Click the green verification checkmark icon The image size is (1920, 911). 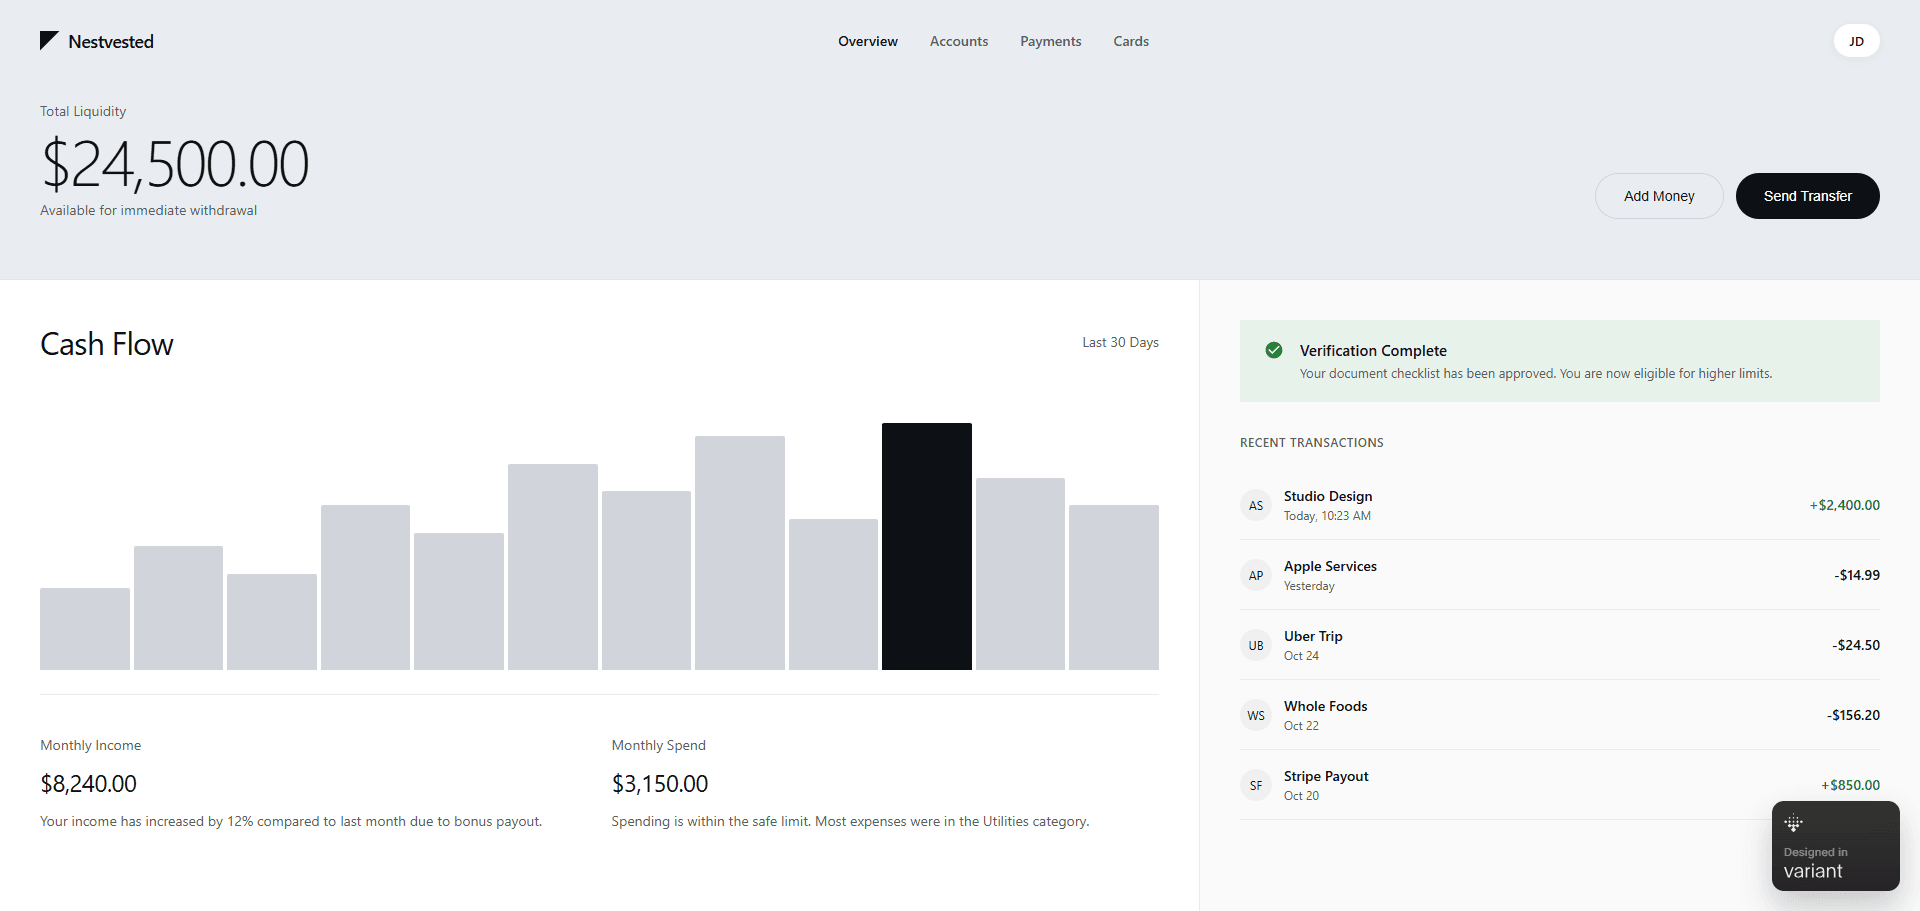(1273, 350)
